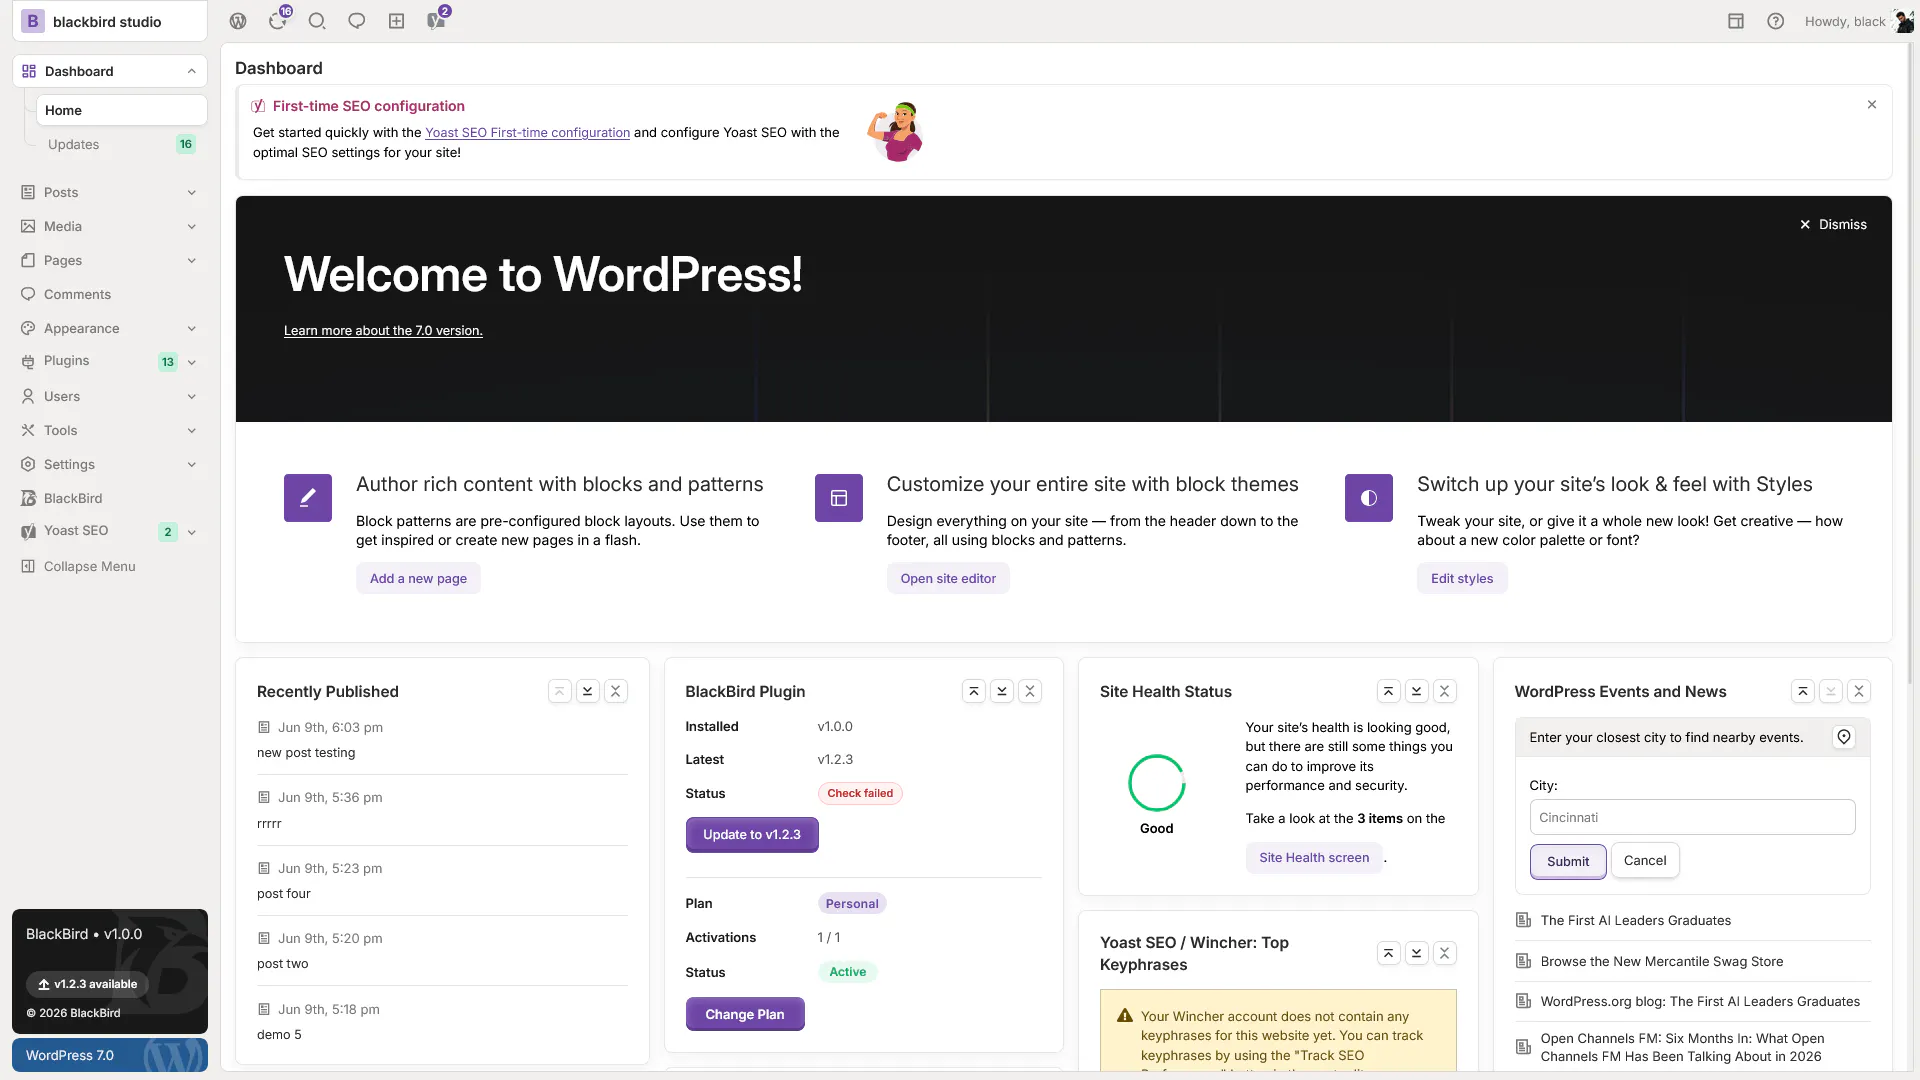The image size is (1920, 1080).
Task: Expand the Pages submenu
Action: coord(191,261)
